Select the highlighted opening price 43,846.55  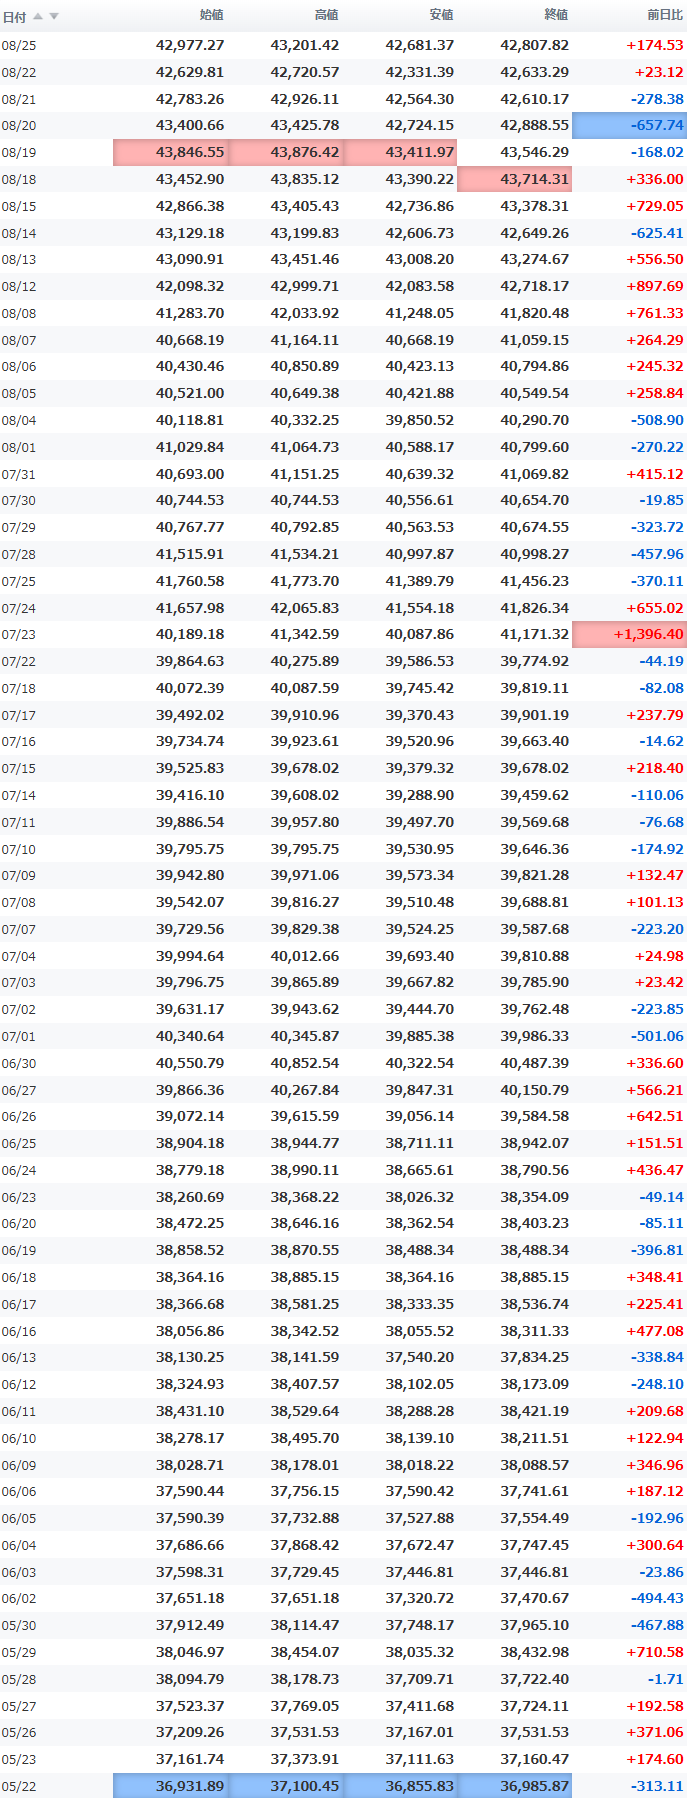171,152
